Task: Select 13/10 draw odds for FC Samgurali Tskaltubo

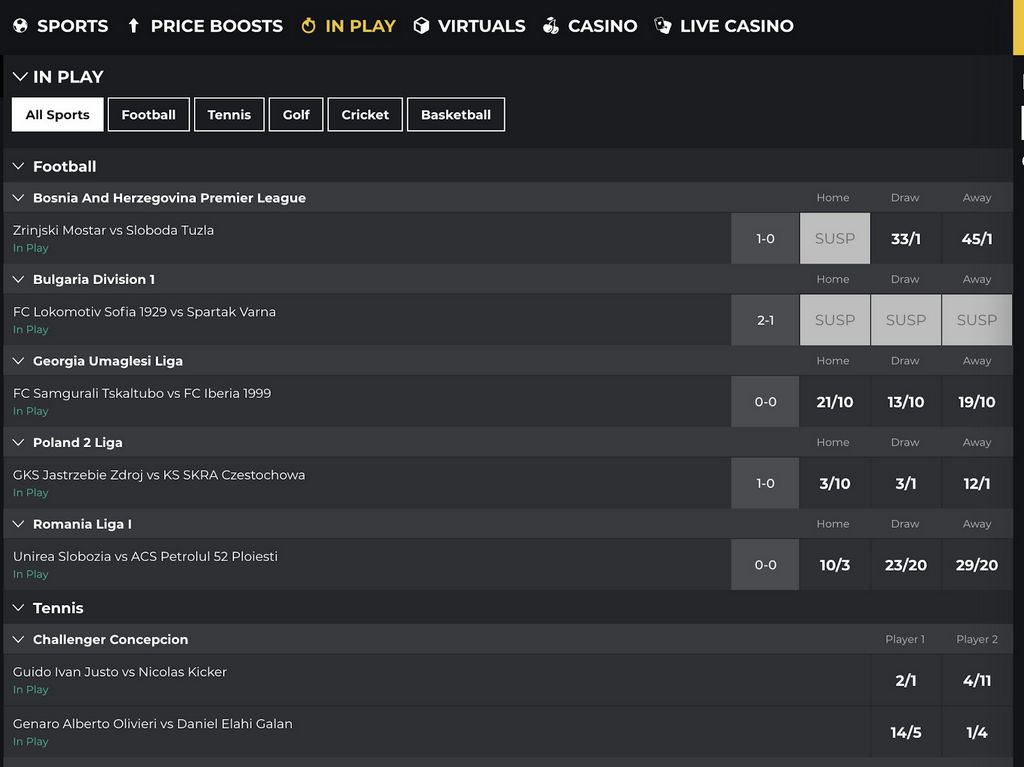Action: 905,401
